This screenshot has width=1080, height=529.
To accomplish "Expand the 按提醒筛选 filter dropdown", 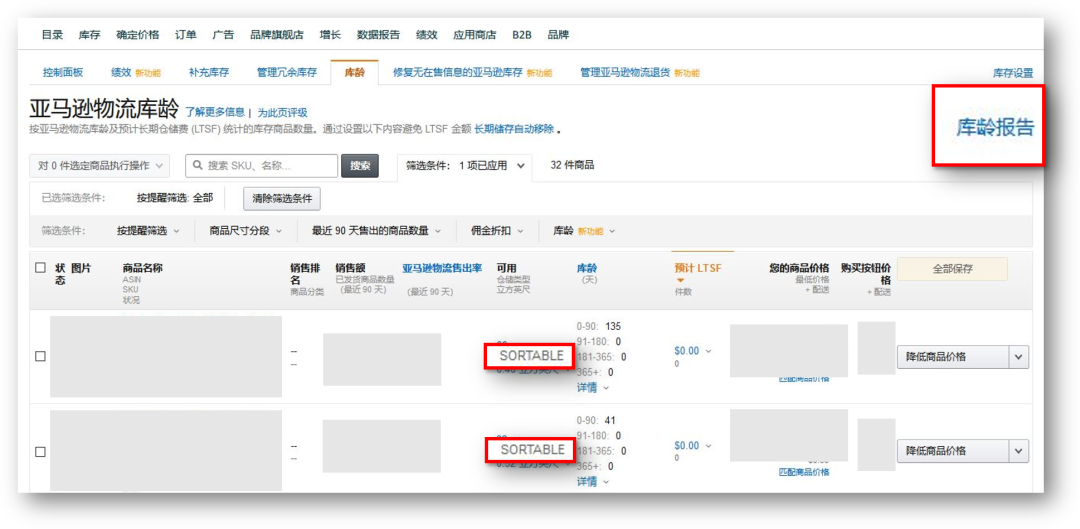I will [148, 231].
